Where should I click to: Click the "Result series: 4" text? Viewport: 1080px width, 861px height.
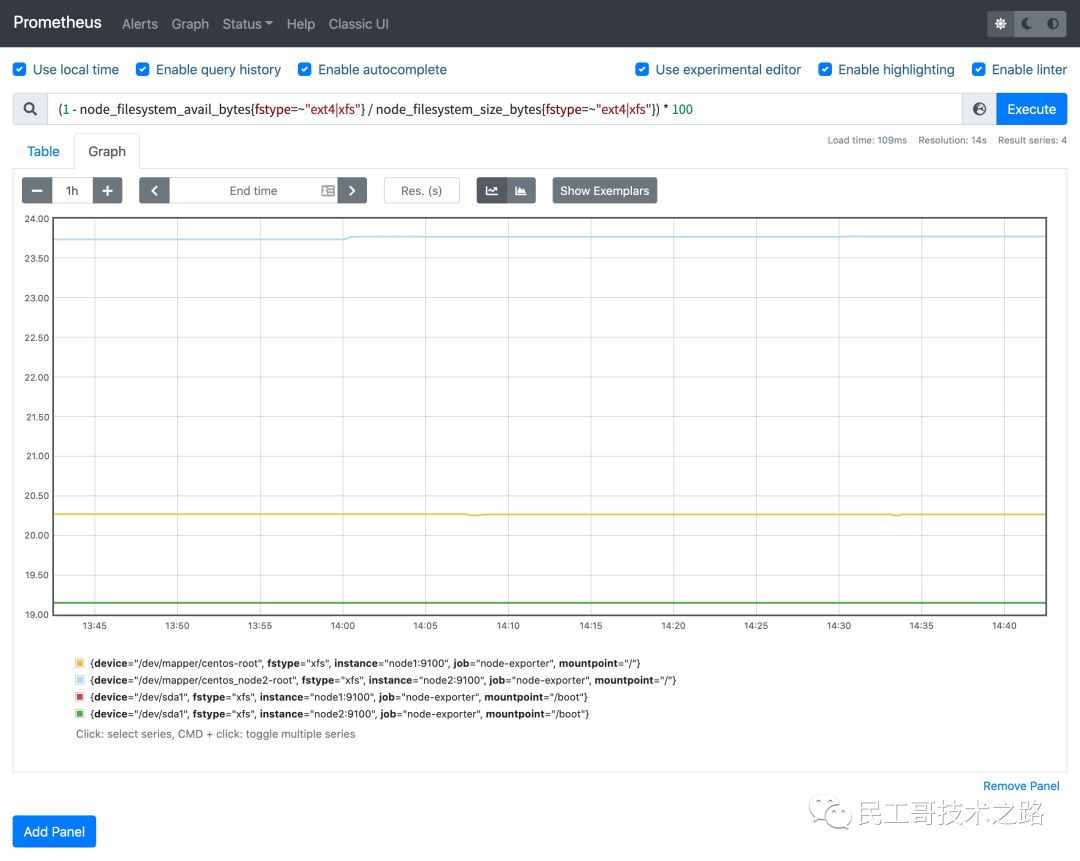tap(1032, 141)
